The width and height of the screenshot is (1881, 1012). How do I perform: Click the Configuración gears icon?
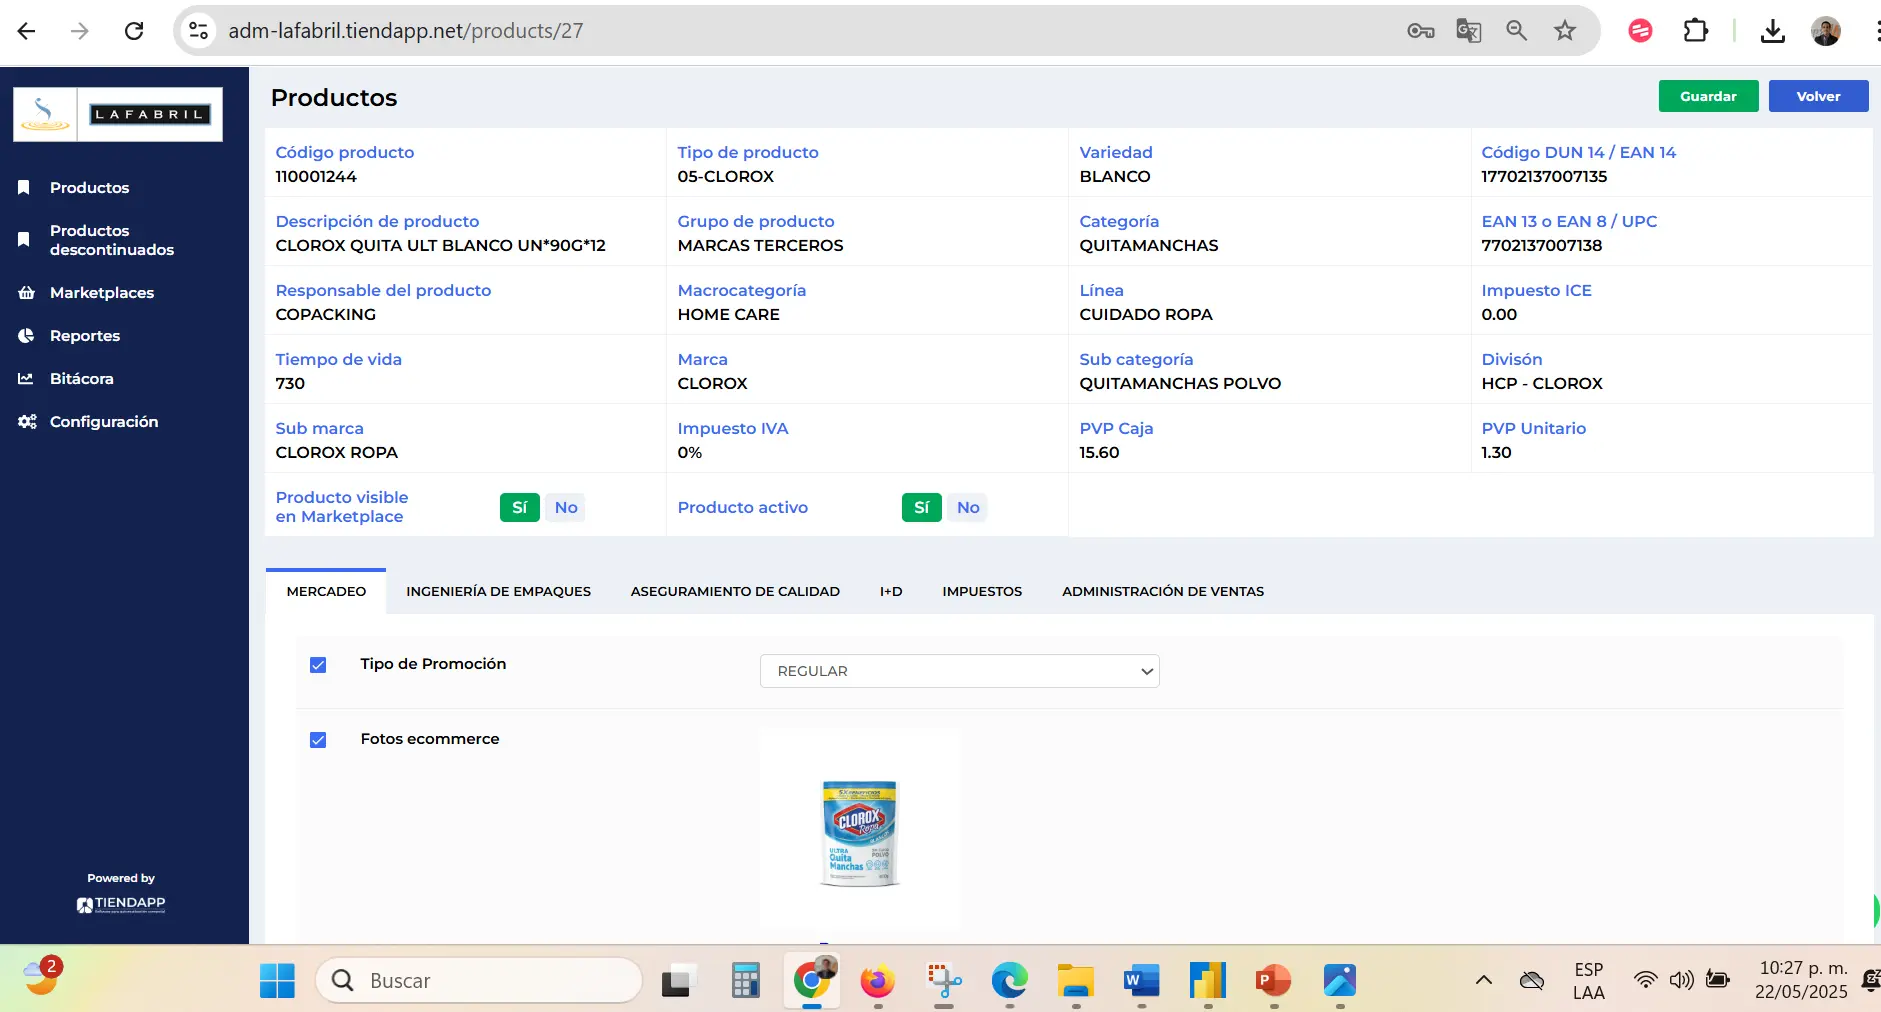27,422
